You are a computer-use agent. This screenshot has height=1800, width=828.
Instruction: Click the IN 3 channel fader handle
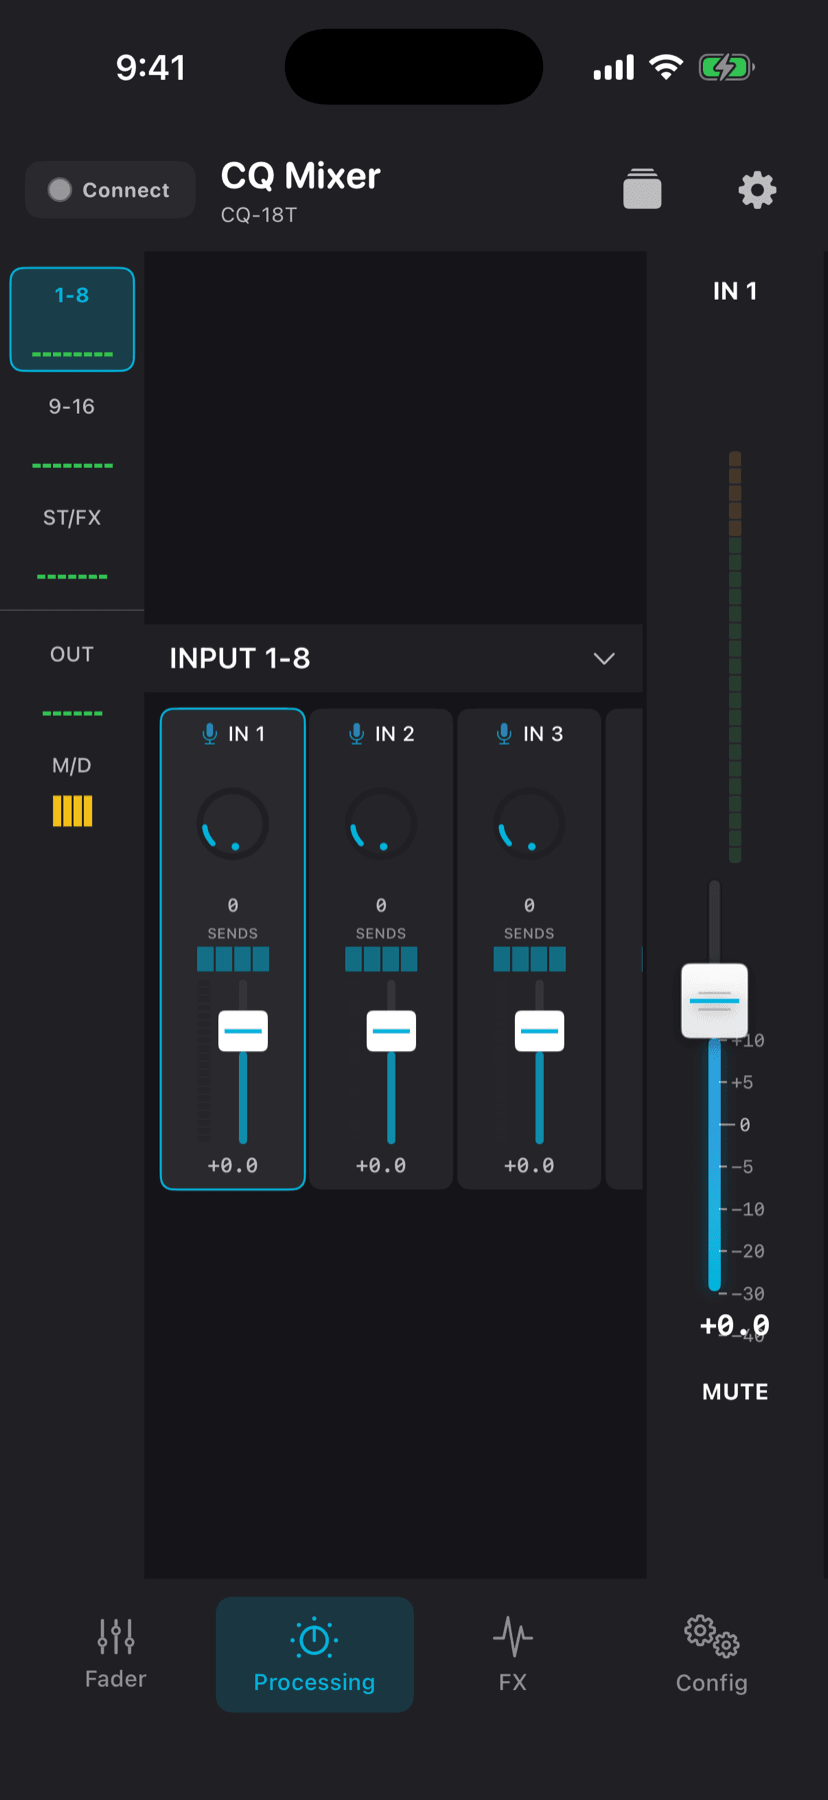[539, 1031]
